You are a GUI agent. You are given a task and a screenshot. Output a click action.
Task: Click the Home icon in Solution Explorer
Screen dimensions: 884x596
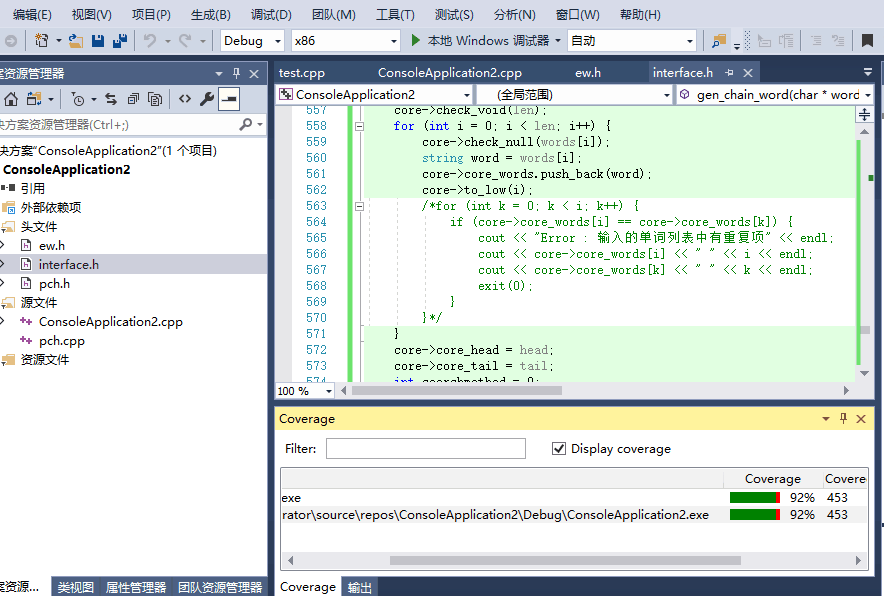point(11,99)
